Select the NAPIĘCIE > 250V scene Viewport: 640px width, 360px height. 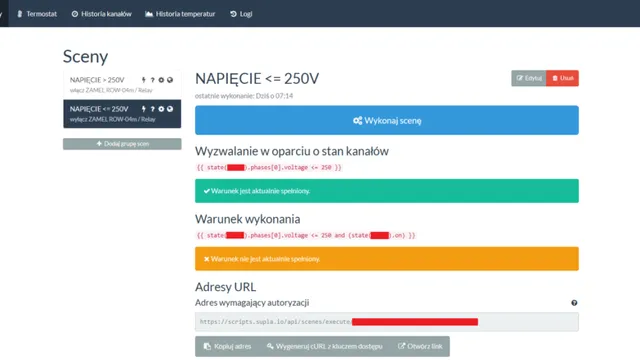click(122, 84)
